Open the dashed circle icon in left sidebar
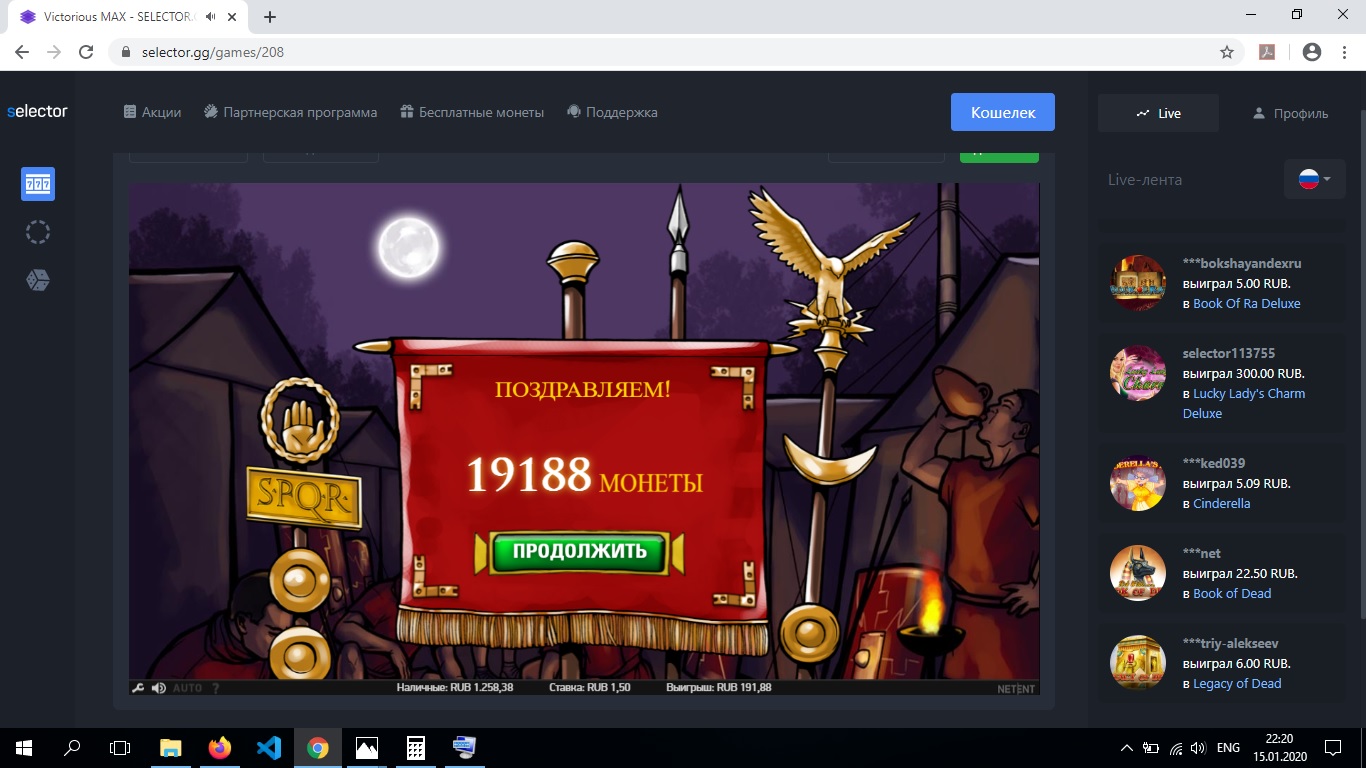This screenshot has height=768, width=1366. [x=38, y=232]
